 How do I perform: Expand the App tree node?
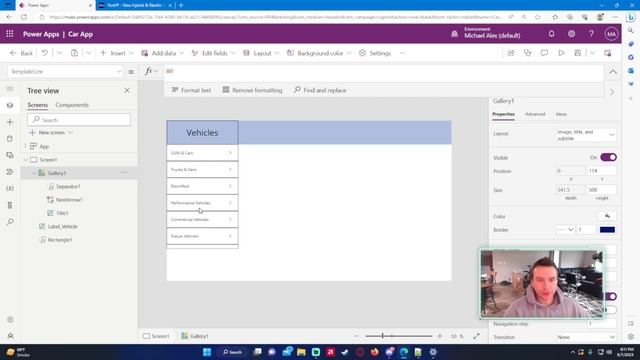click(x=26, y=146)
